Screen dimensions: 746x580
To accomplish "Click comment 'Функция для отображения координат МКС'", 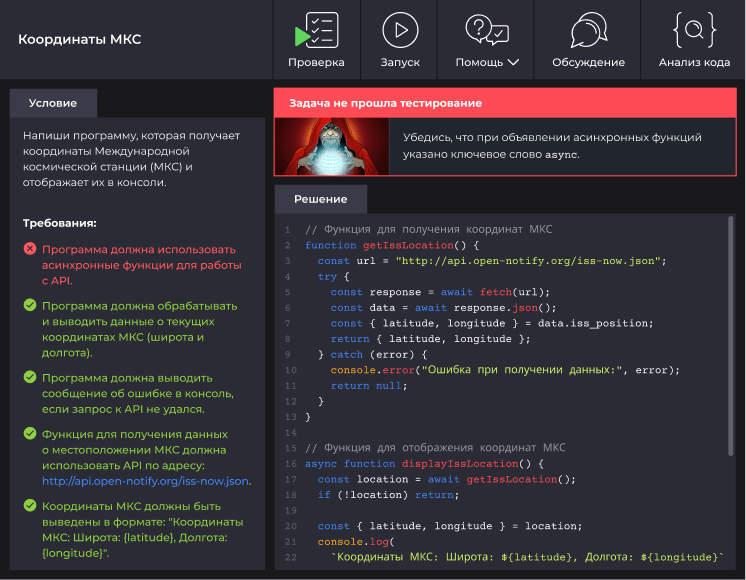I will (435, 448).
